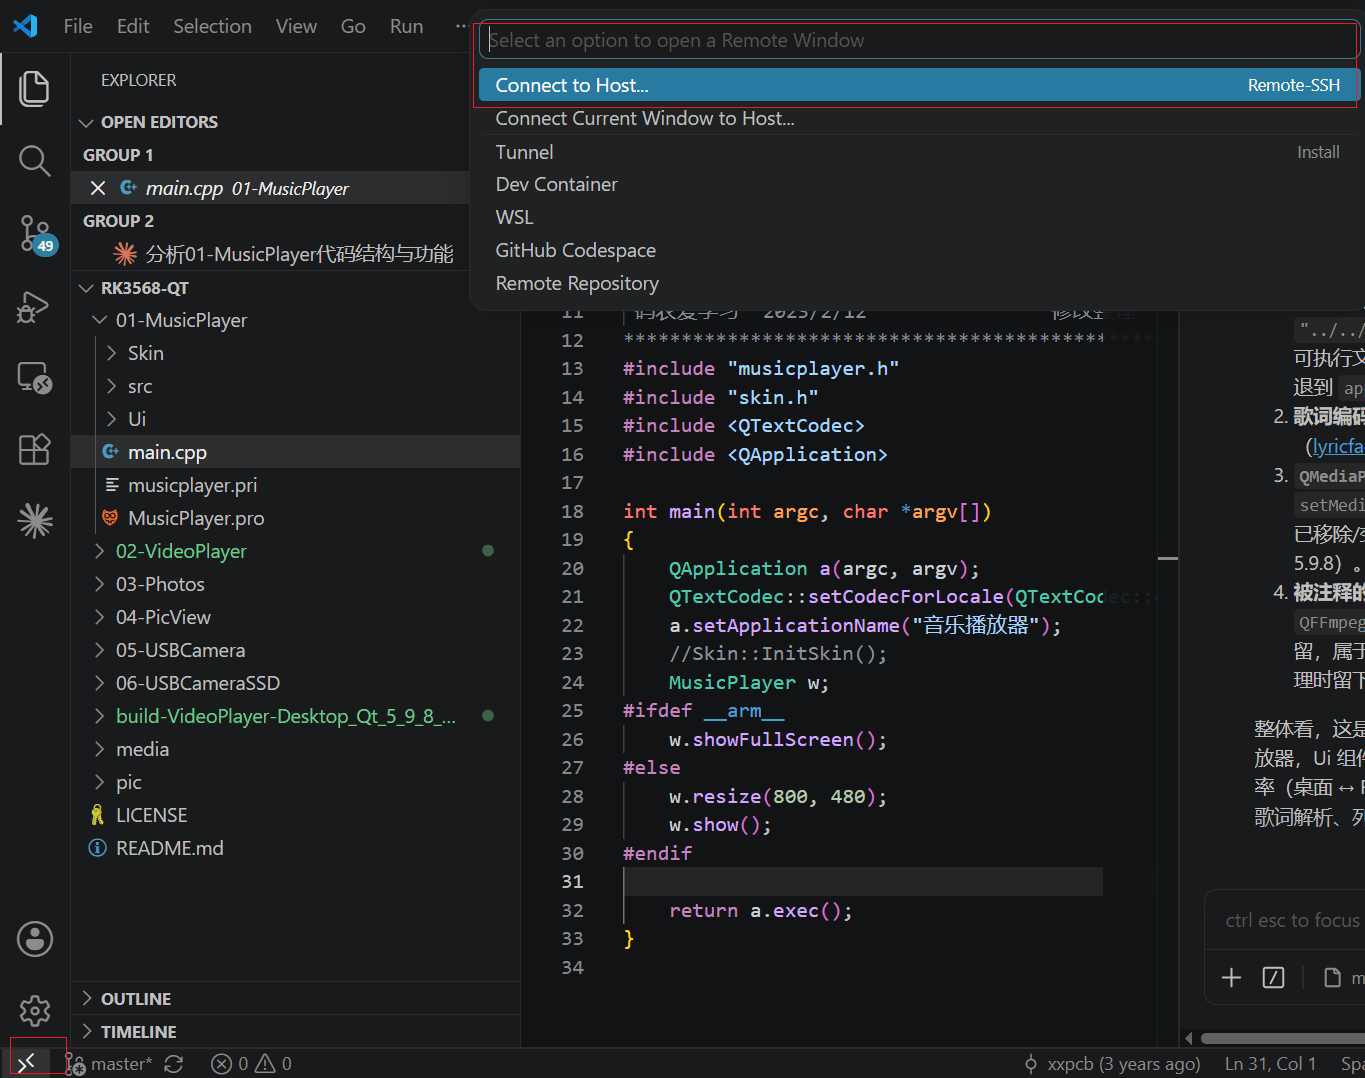The width and height of the screenshot is (1365, 1078).
Task: Click the horizontal scrollbar in chat panel
Action: coord(1282,1038)
